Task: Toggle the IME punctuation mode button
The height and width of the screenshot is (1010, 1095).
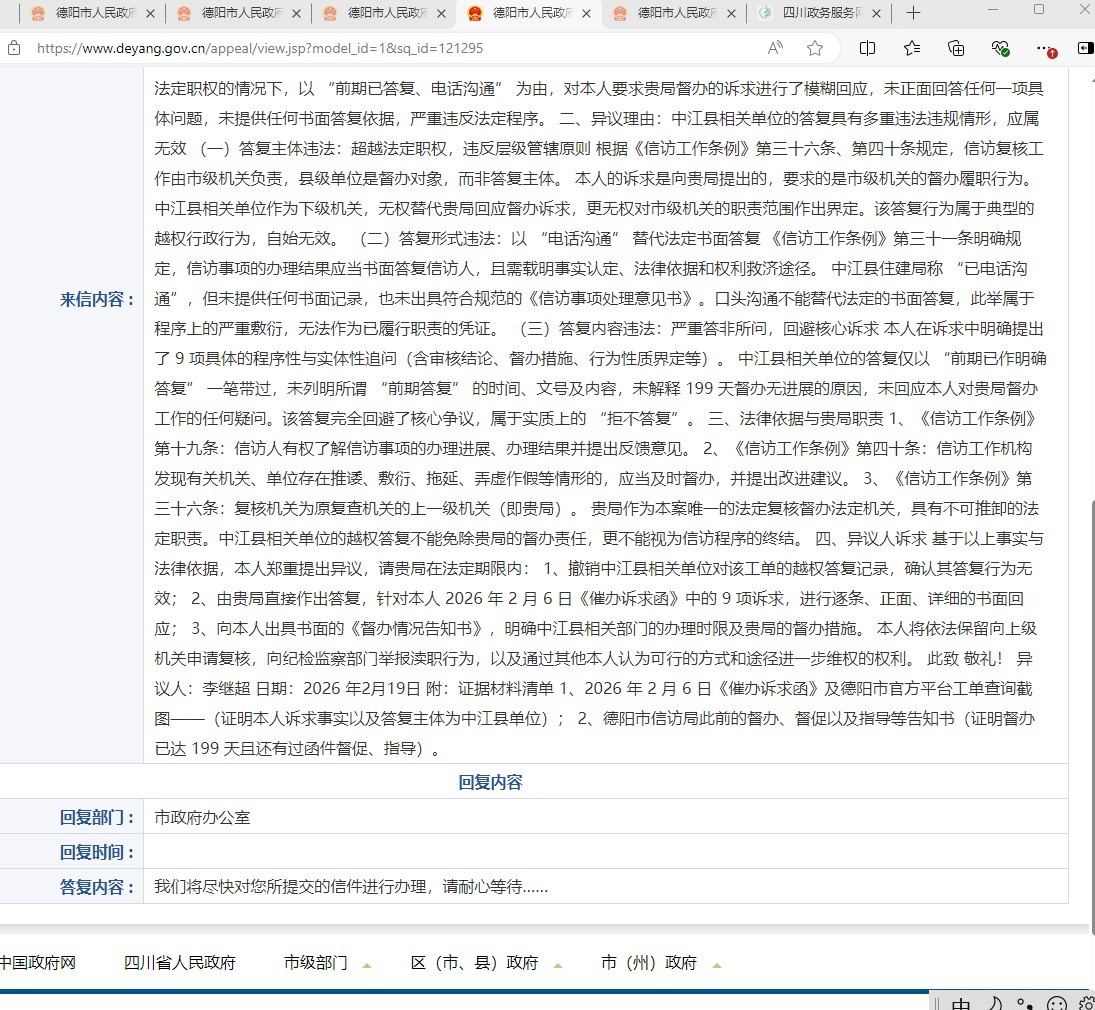Action: (1023, 1003)
